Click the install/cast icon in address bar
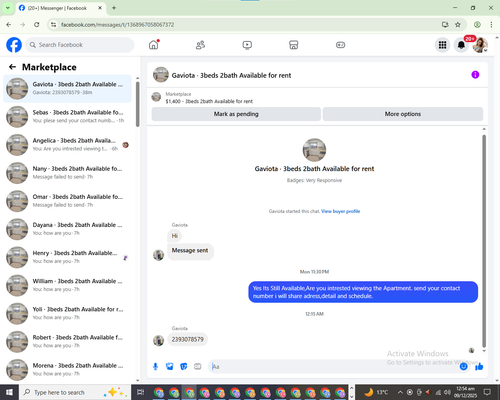The width and height of the screenshot is (500, 400). point(445,24)
